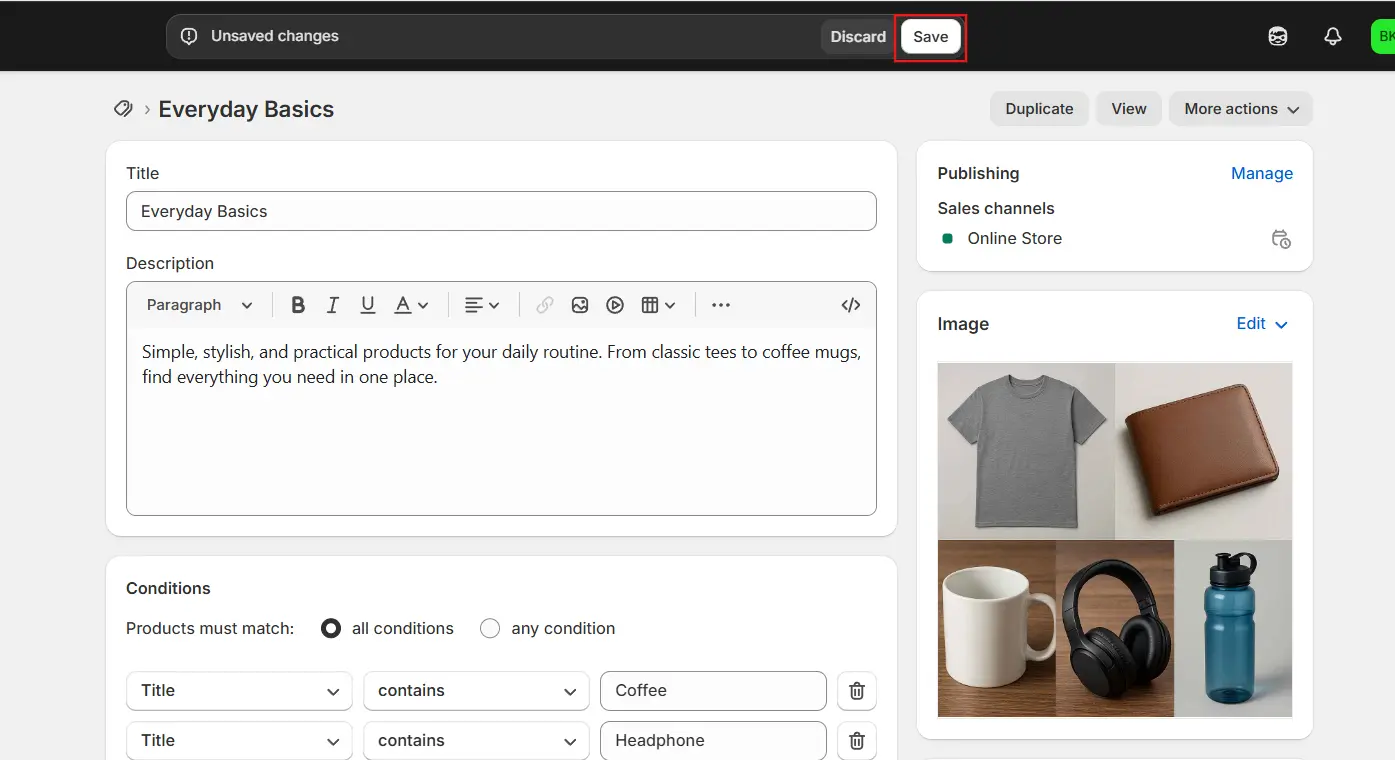The image size is (1395, 760).
Task: Open the Paragraph style dropdown
Action: (200, 305)
